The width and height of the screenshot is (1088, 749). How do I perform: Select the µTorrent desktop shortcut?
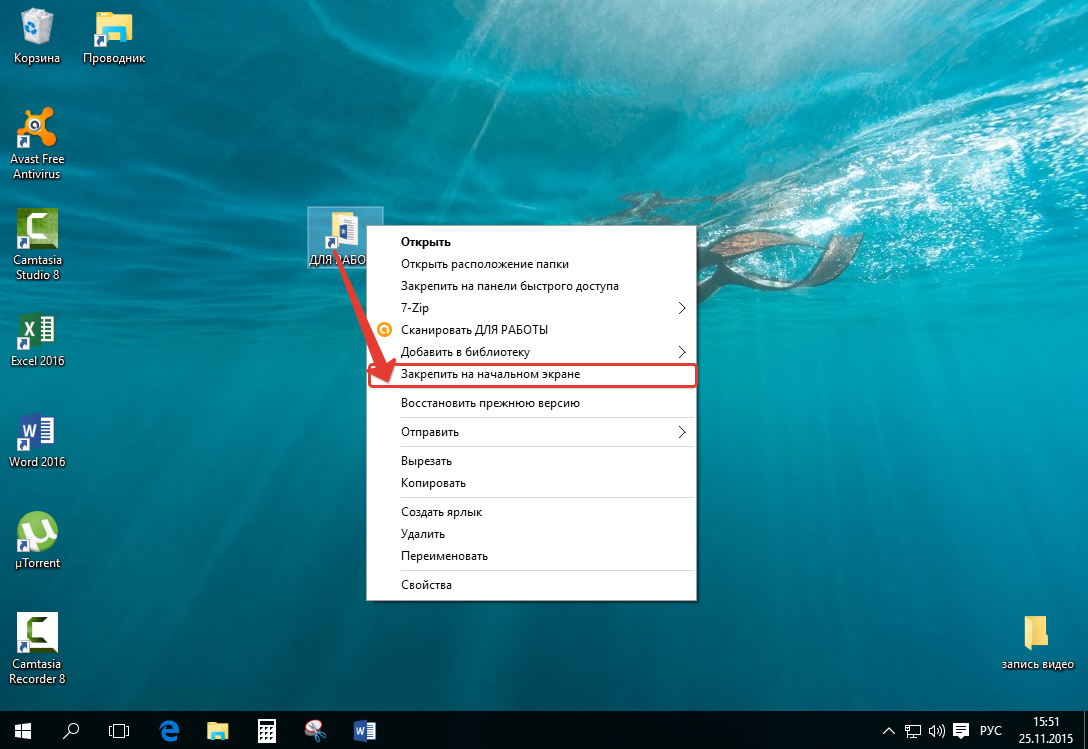tap(37, 533)
